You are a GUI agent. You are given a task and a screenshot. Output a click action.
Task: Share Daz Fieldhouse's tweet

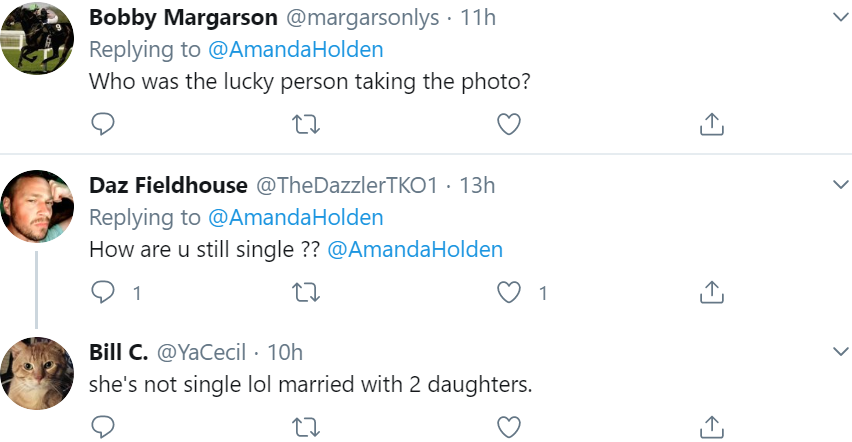click(712, 292)
